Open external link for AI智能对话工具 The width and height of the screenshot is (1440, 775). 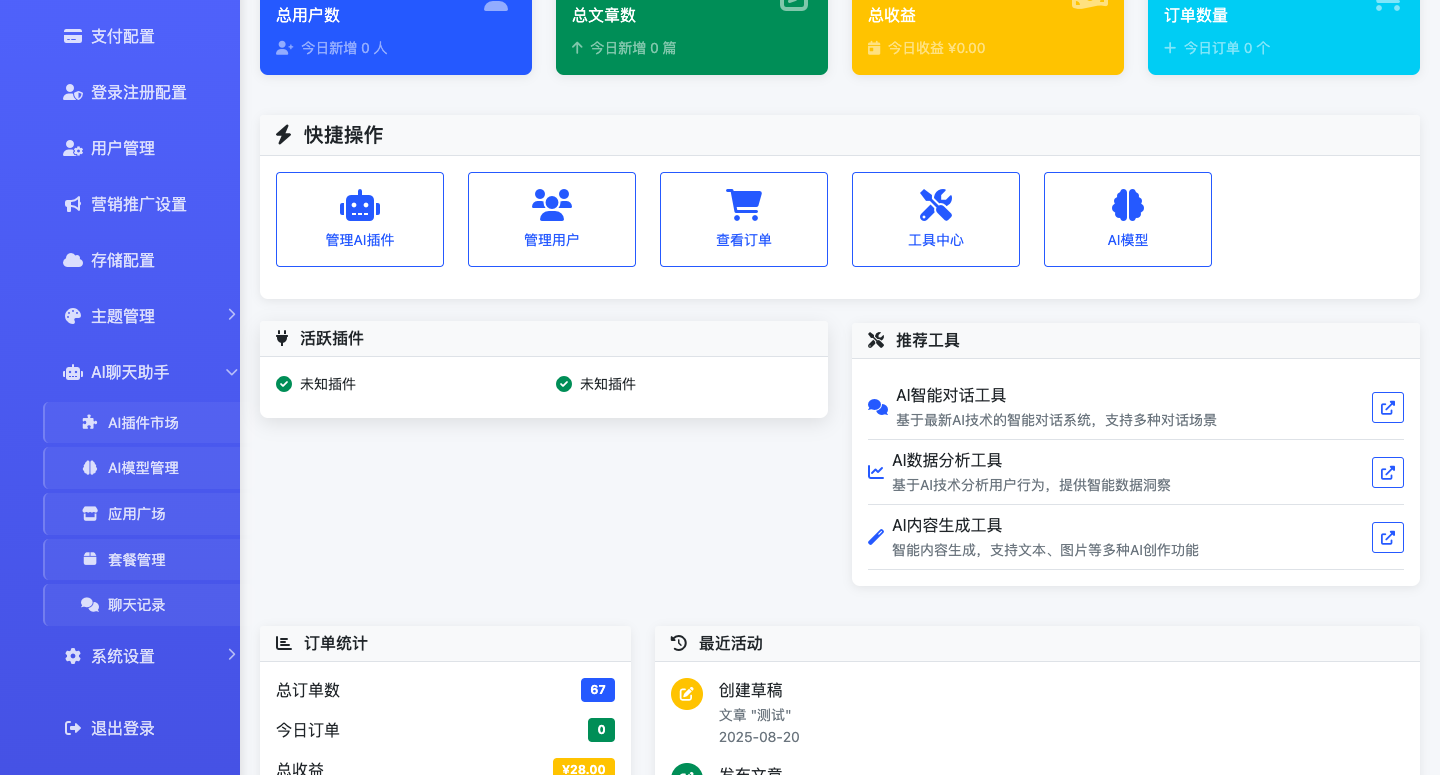(1388, 407)
